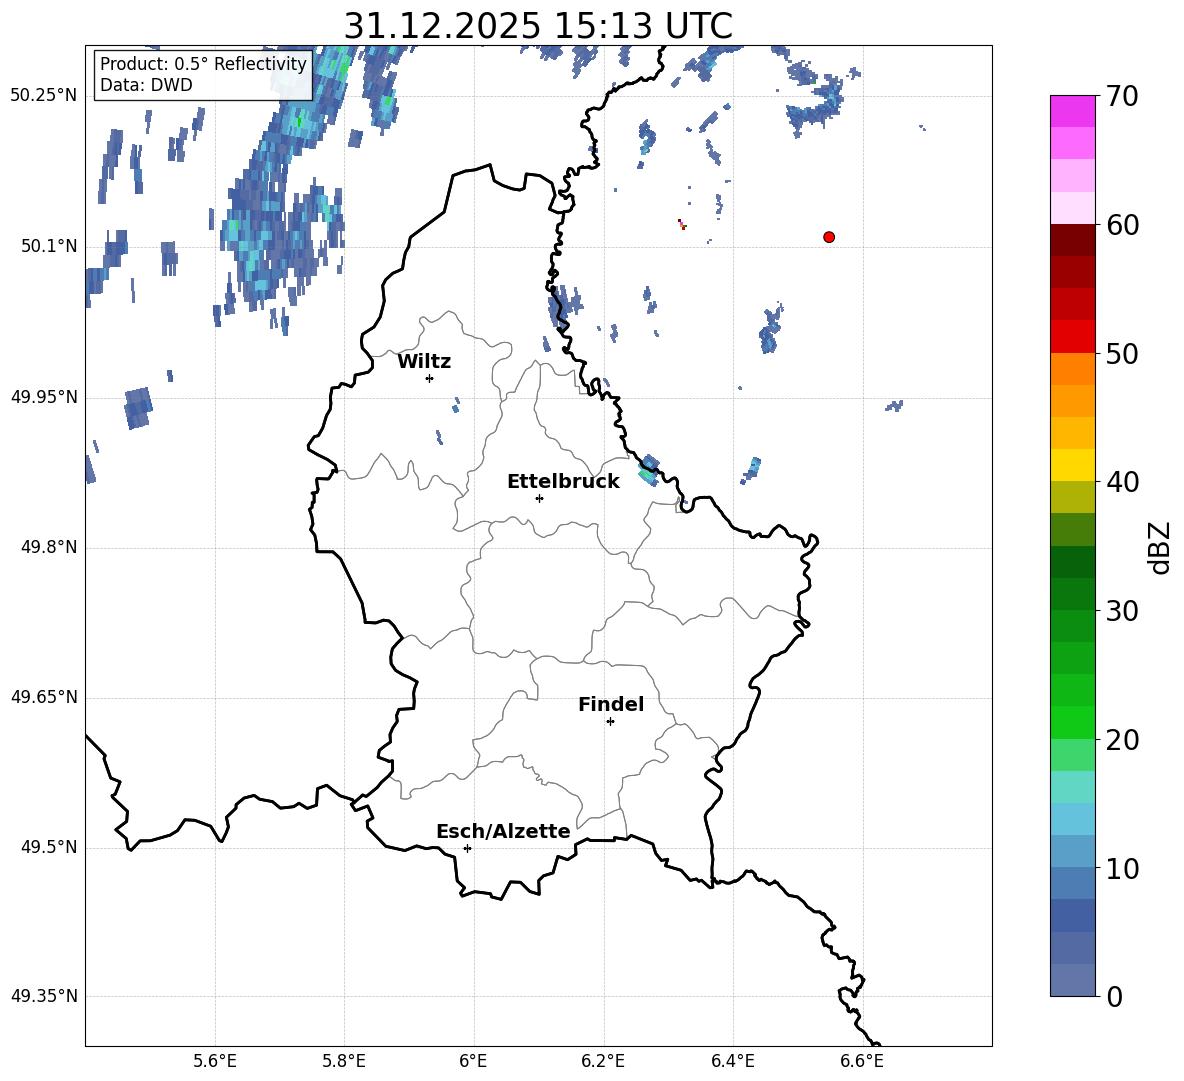Click the yellow colorbar swatch just above 40 dBZ

tap(1073, 465)
